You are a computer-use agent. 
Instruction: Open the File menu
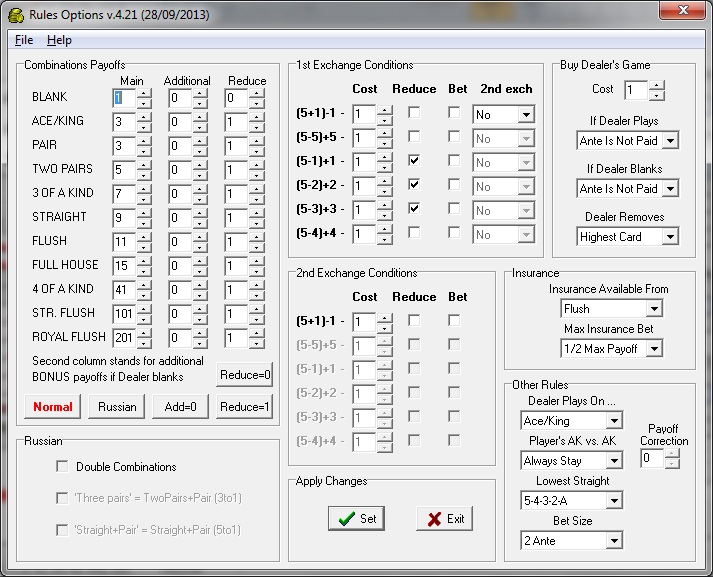tap(24, 40)
